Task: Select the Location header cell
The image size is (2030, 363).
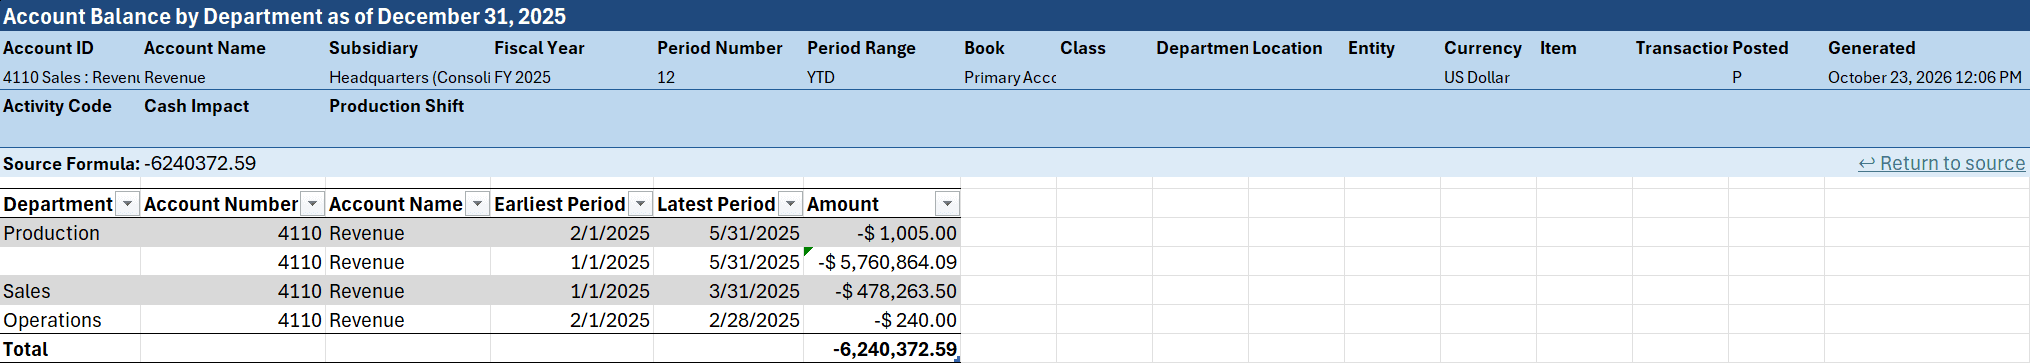Action: [1296, 48]
